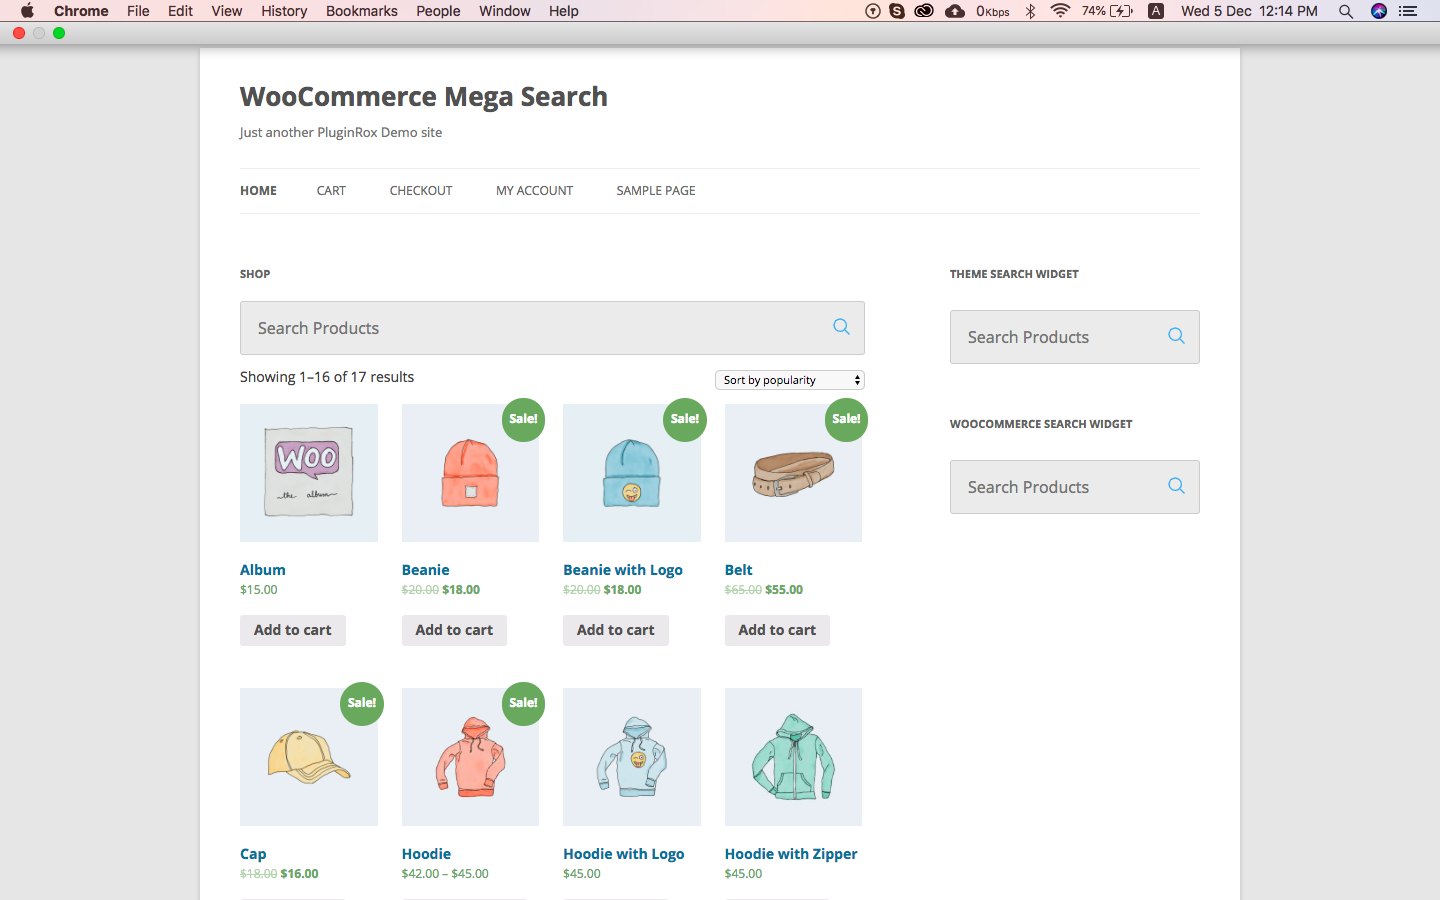The width and height of the screenshot is (1440, 900).
Task: Click the yellow Cap product image
Action: pos(309,757)
